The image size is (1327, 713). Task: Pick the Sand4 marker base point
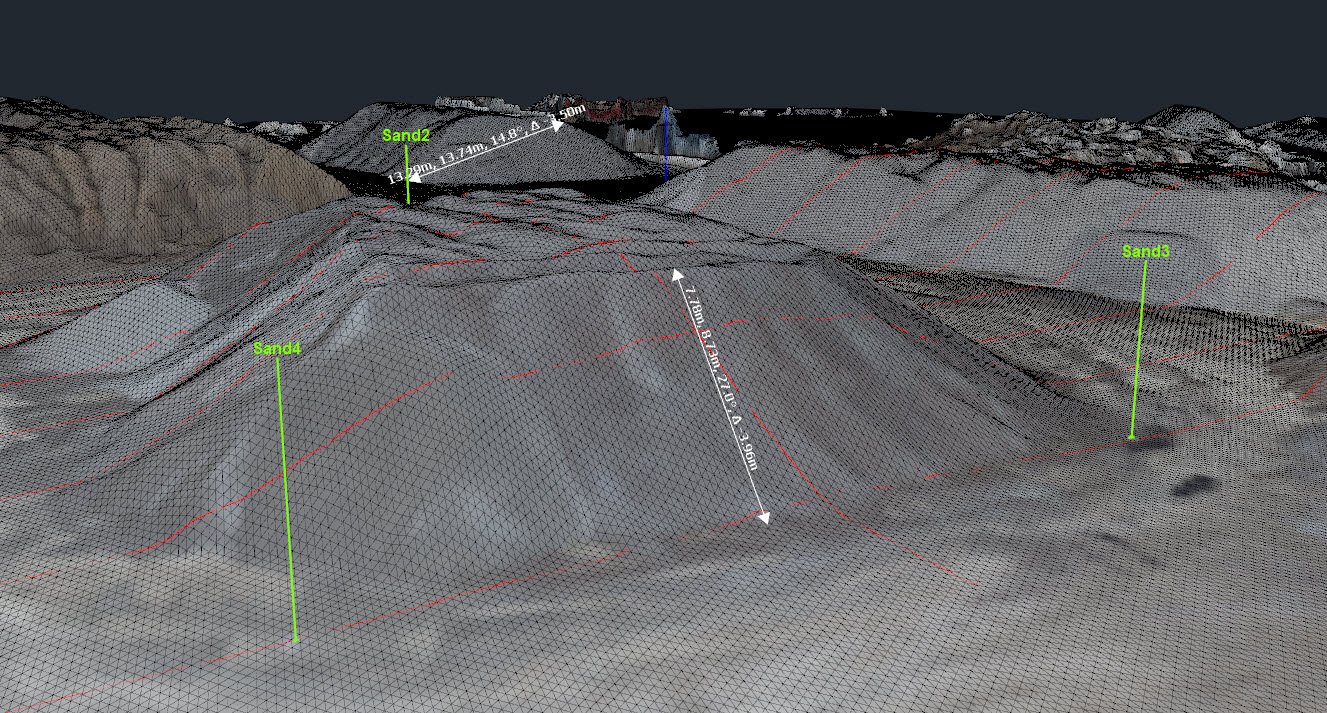pyautogui.click(x=296, y=639)
